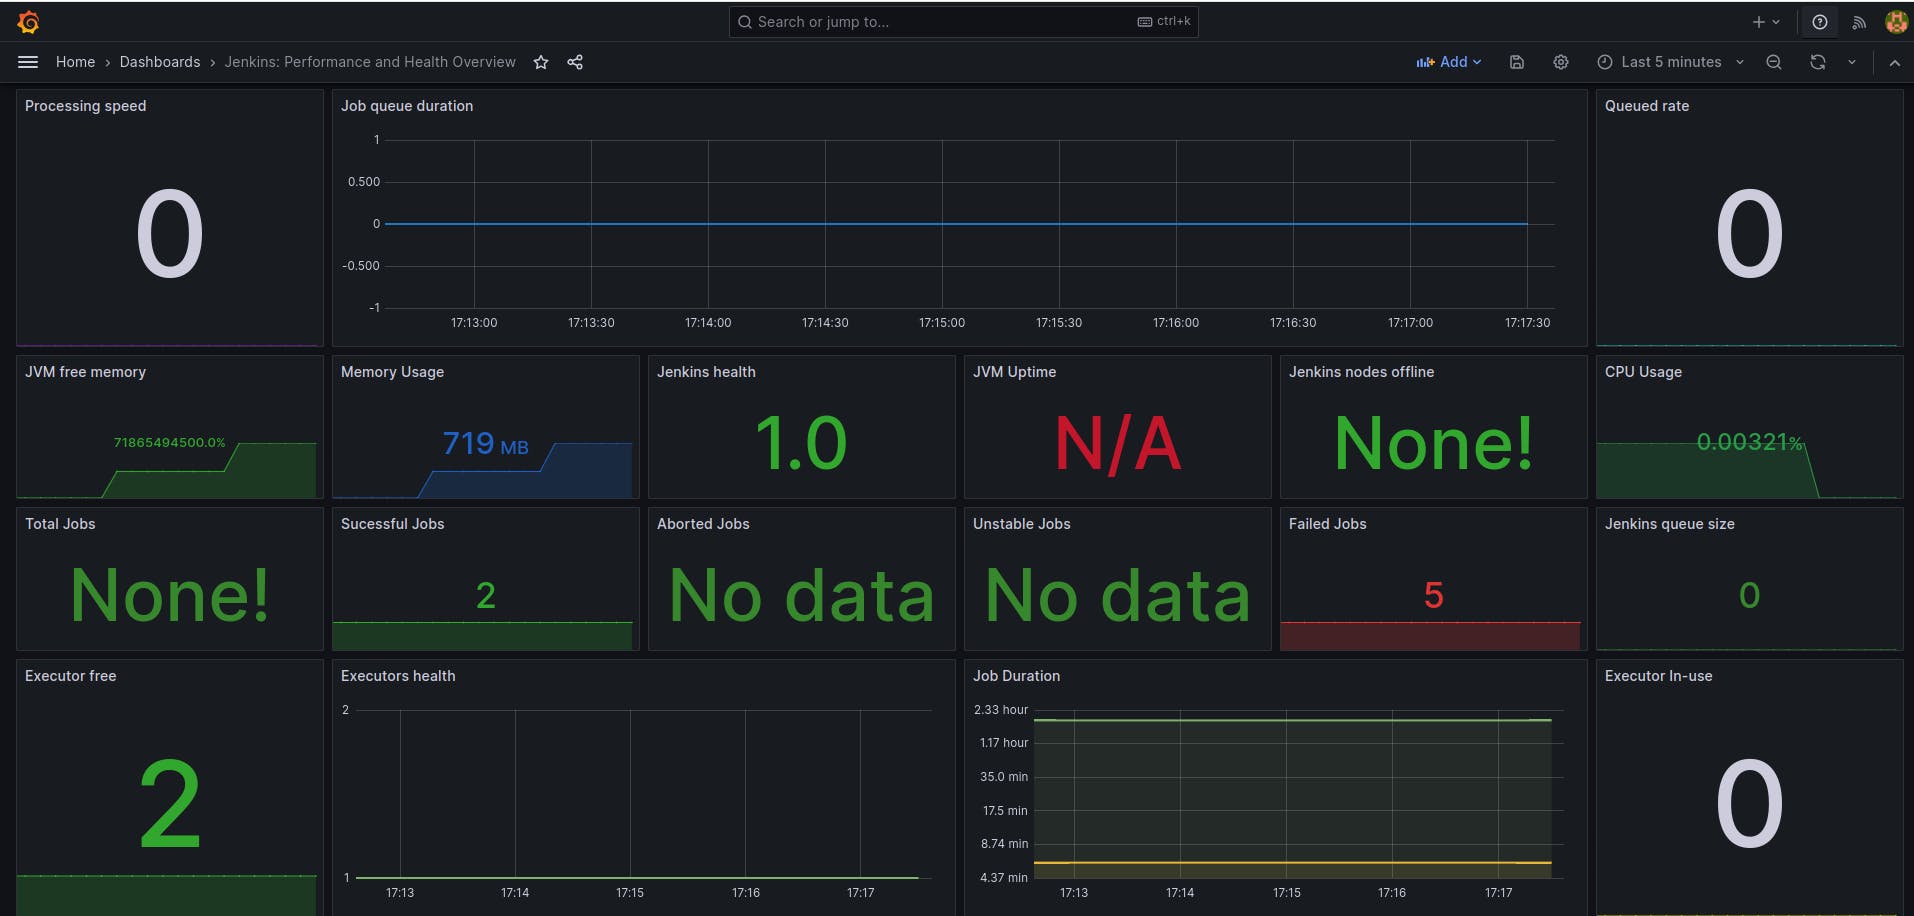The image size is (1914, 916).
Task: Open the help question-mark menu
Action: click(1820, 22)
